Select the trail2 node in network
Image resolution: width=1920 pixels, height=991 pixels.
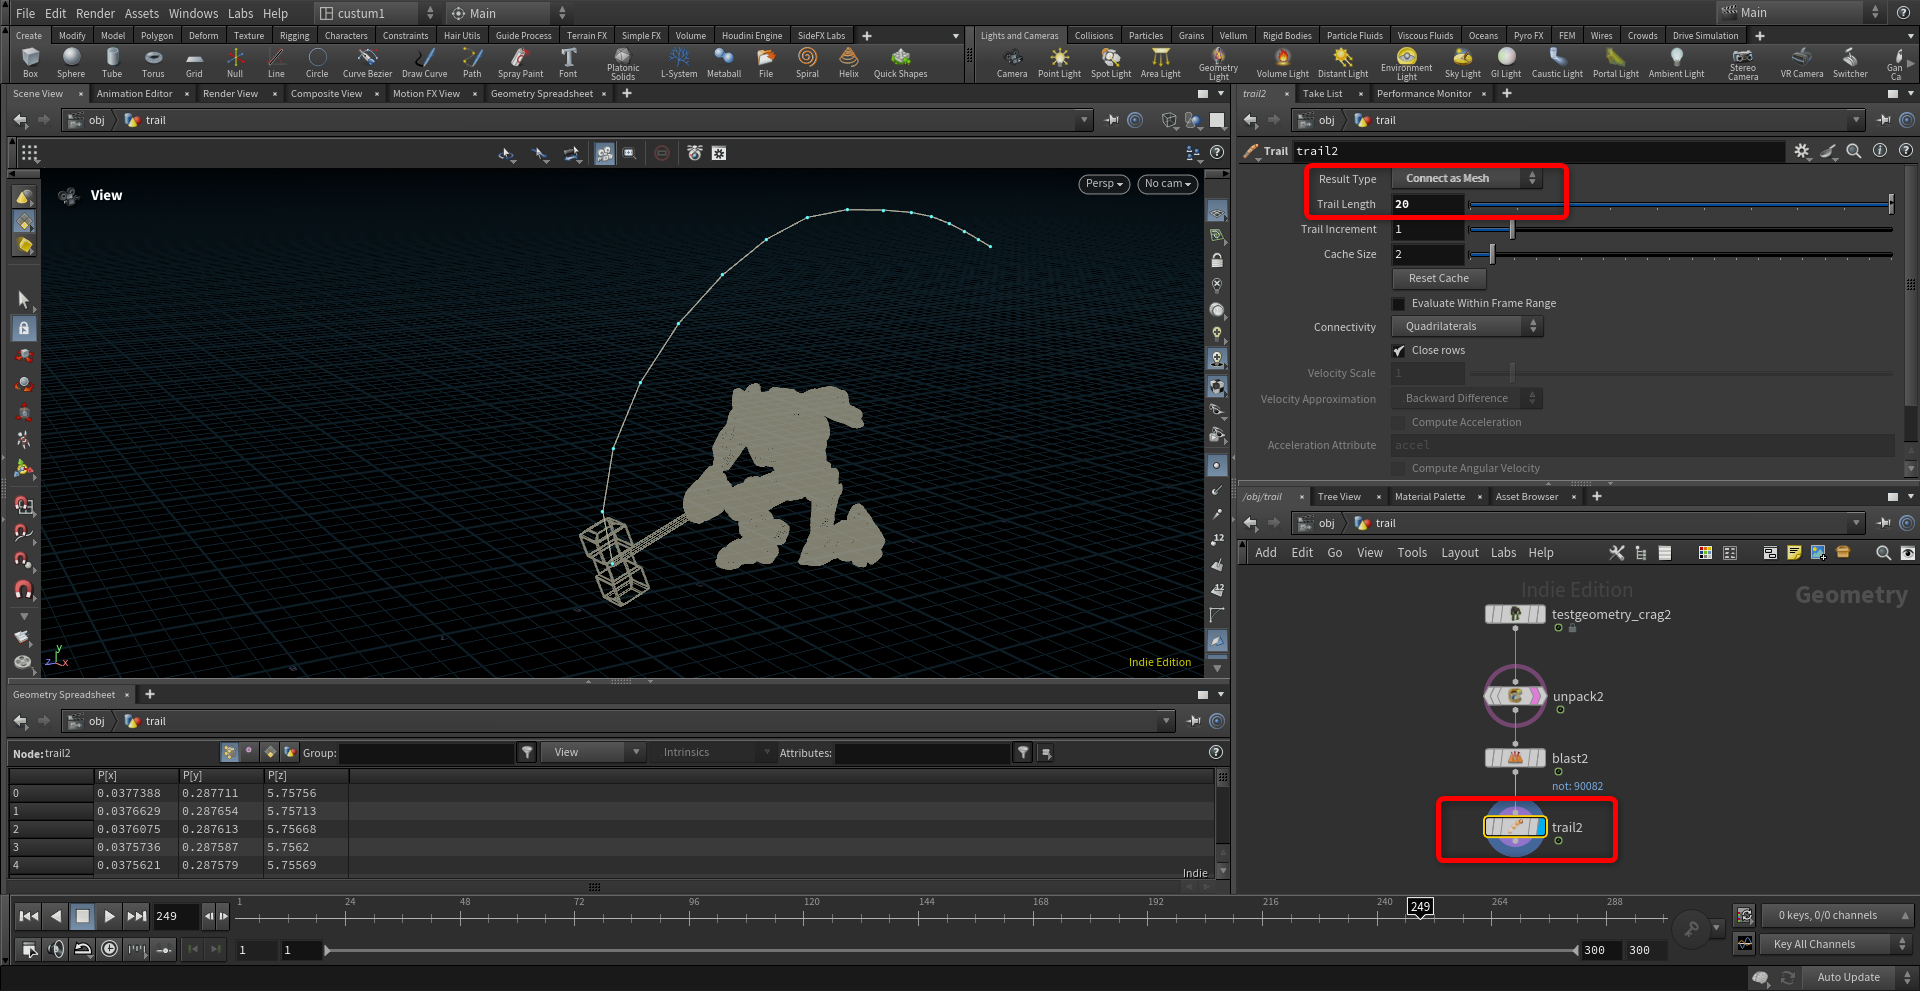[1515, 827]
